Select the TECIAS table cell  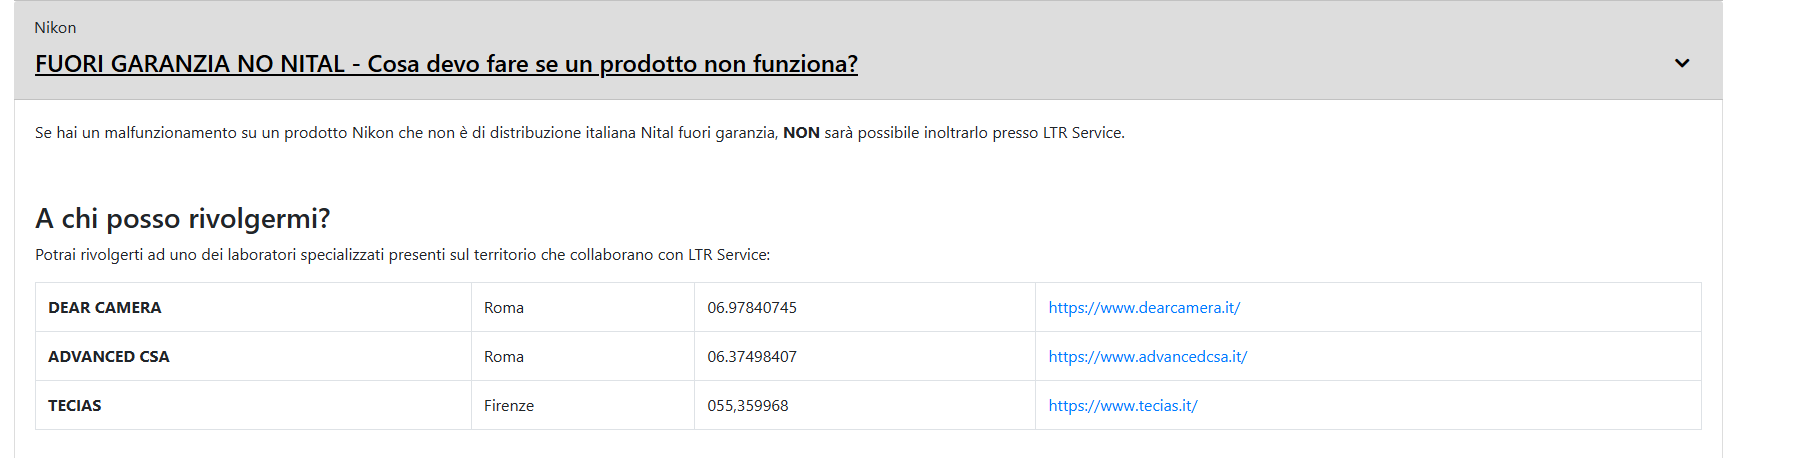click(75, 406)
